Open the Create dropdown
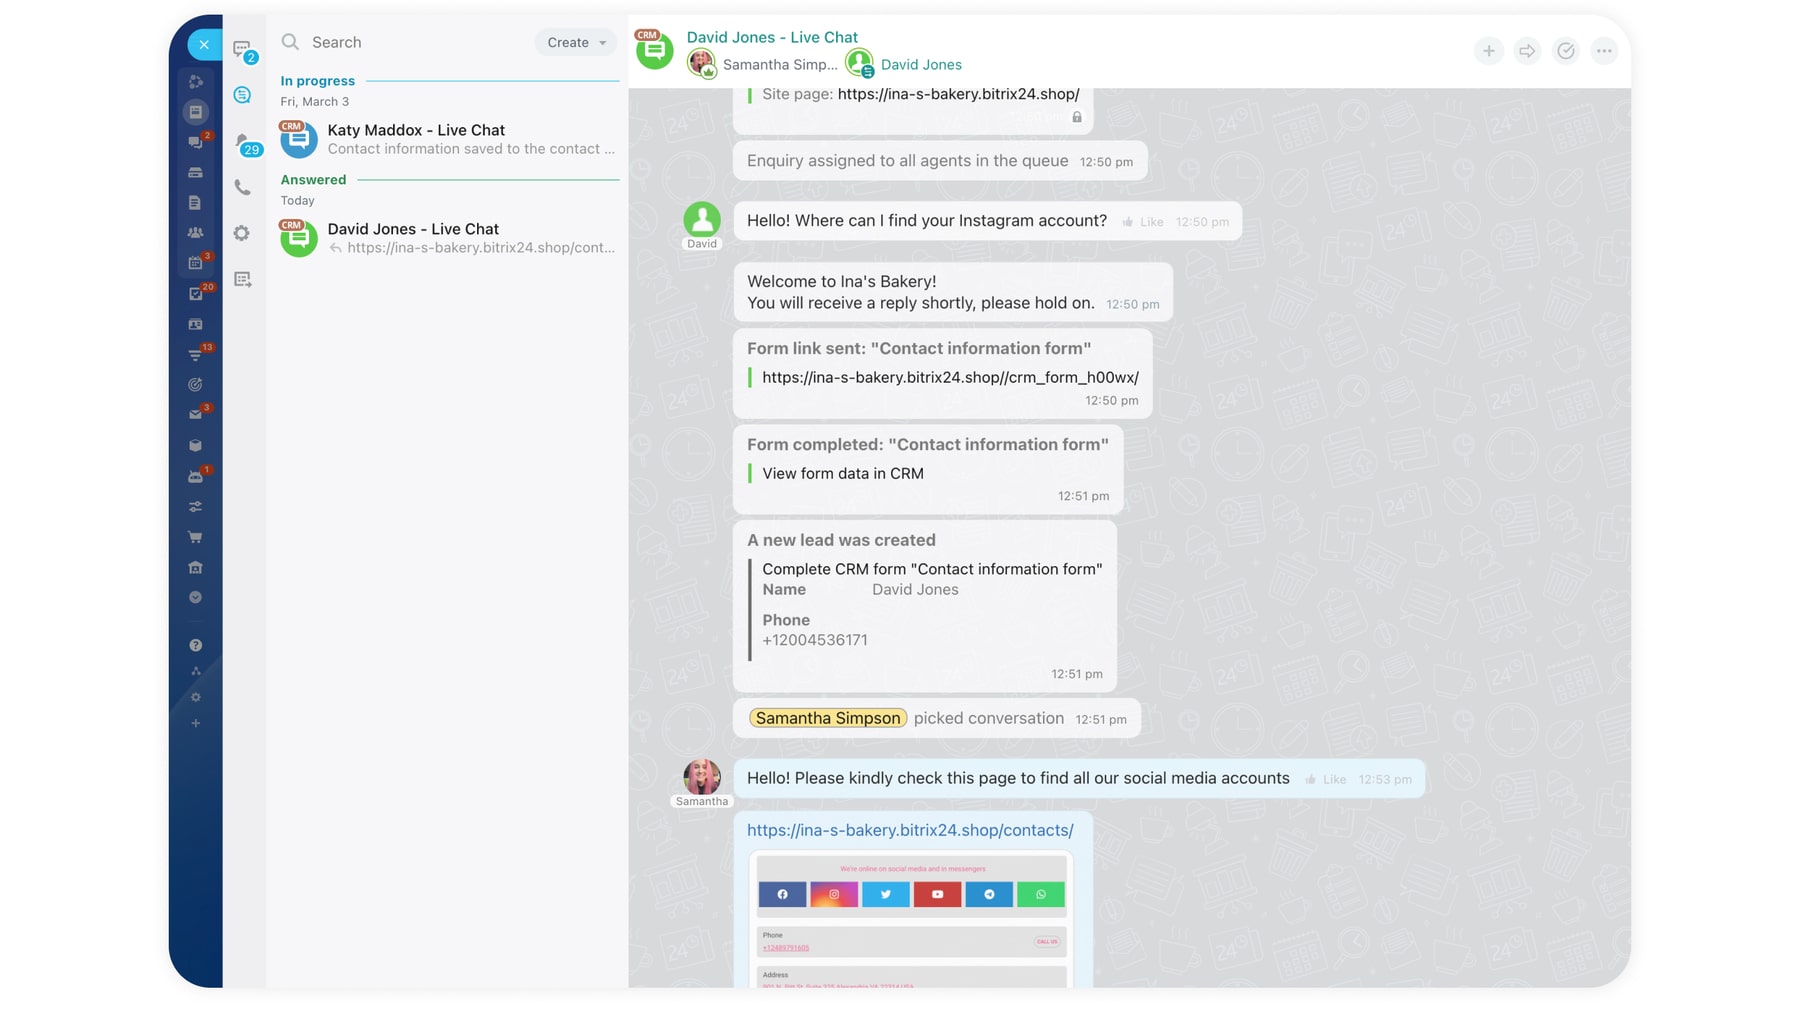Viewport: 1800px width, 1019px height. point(576,42)
